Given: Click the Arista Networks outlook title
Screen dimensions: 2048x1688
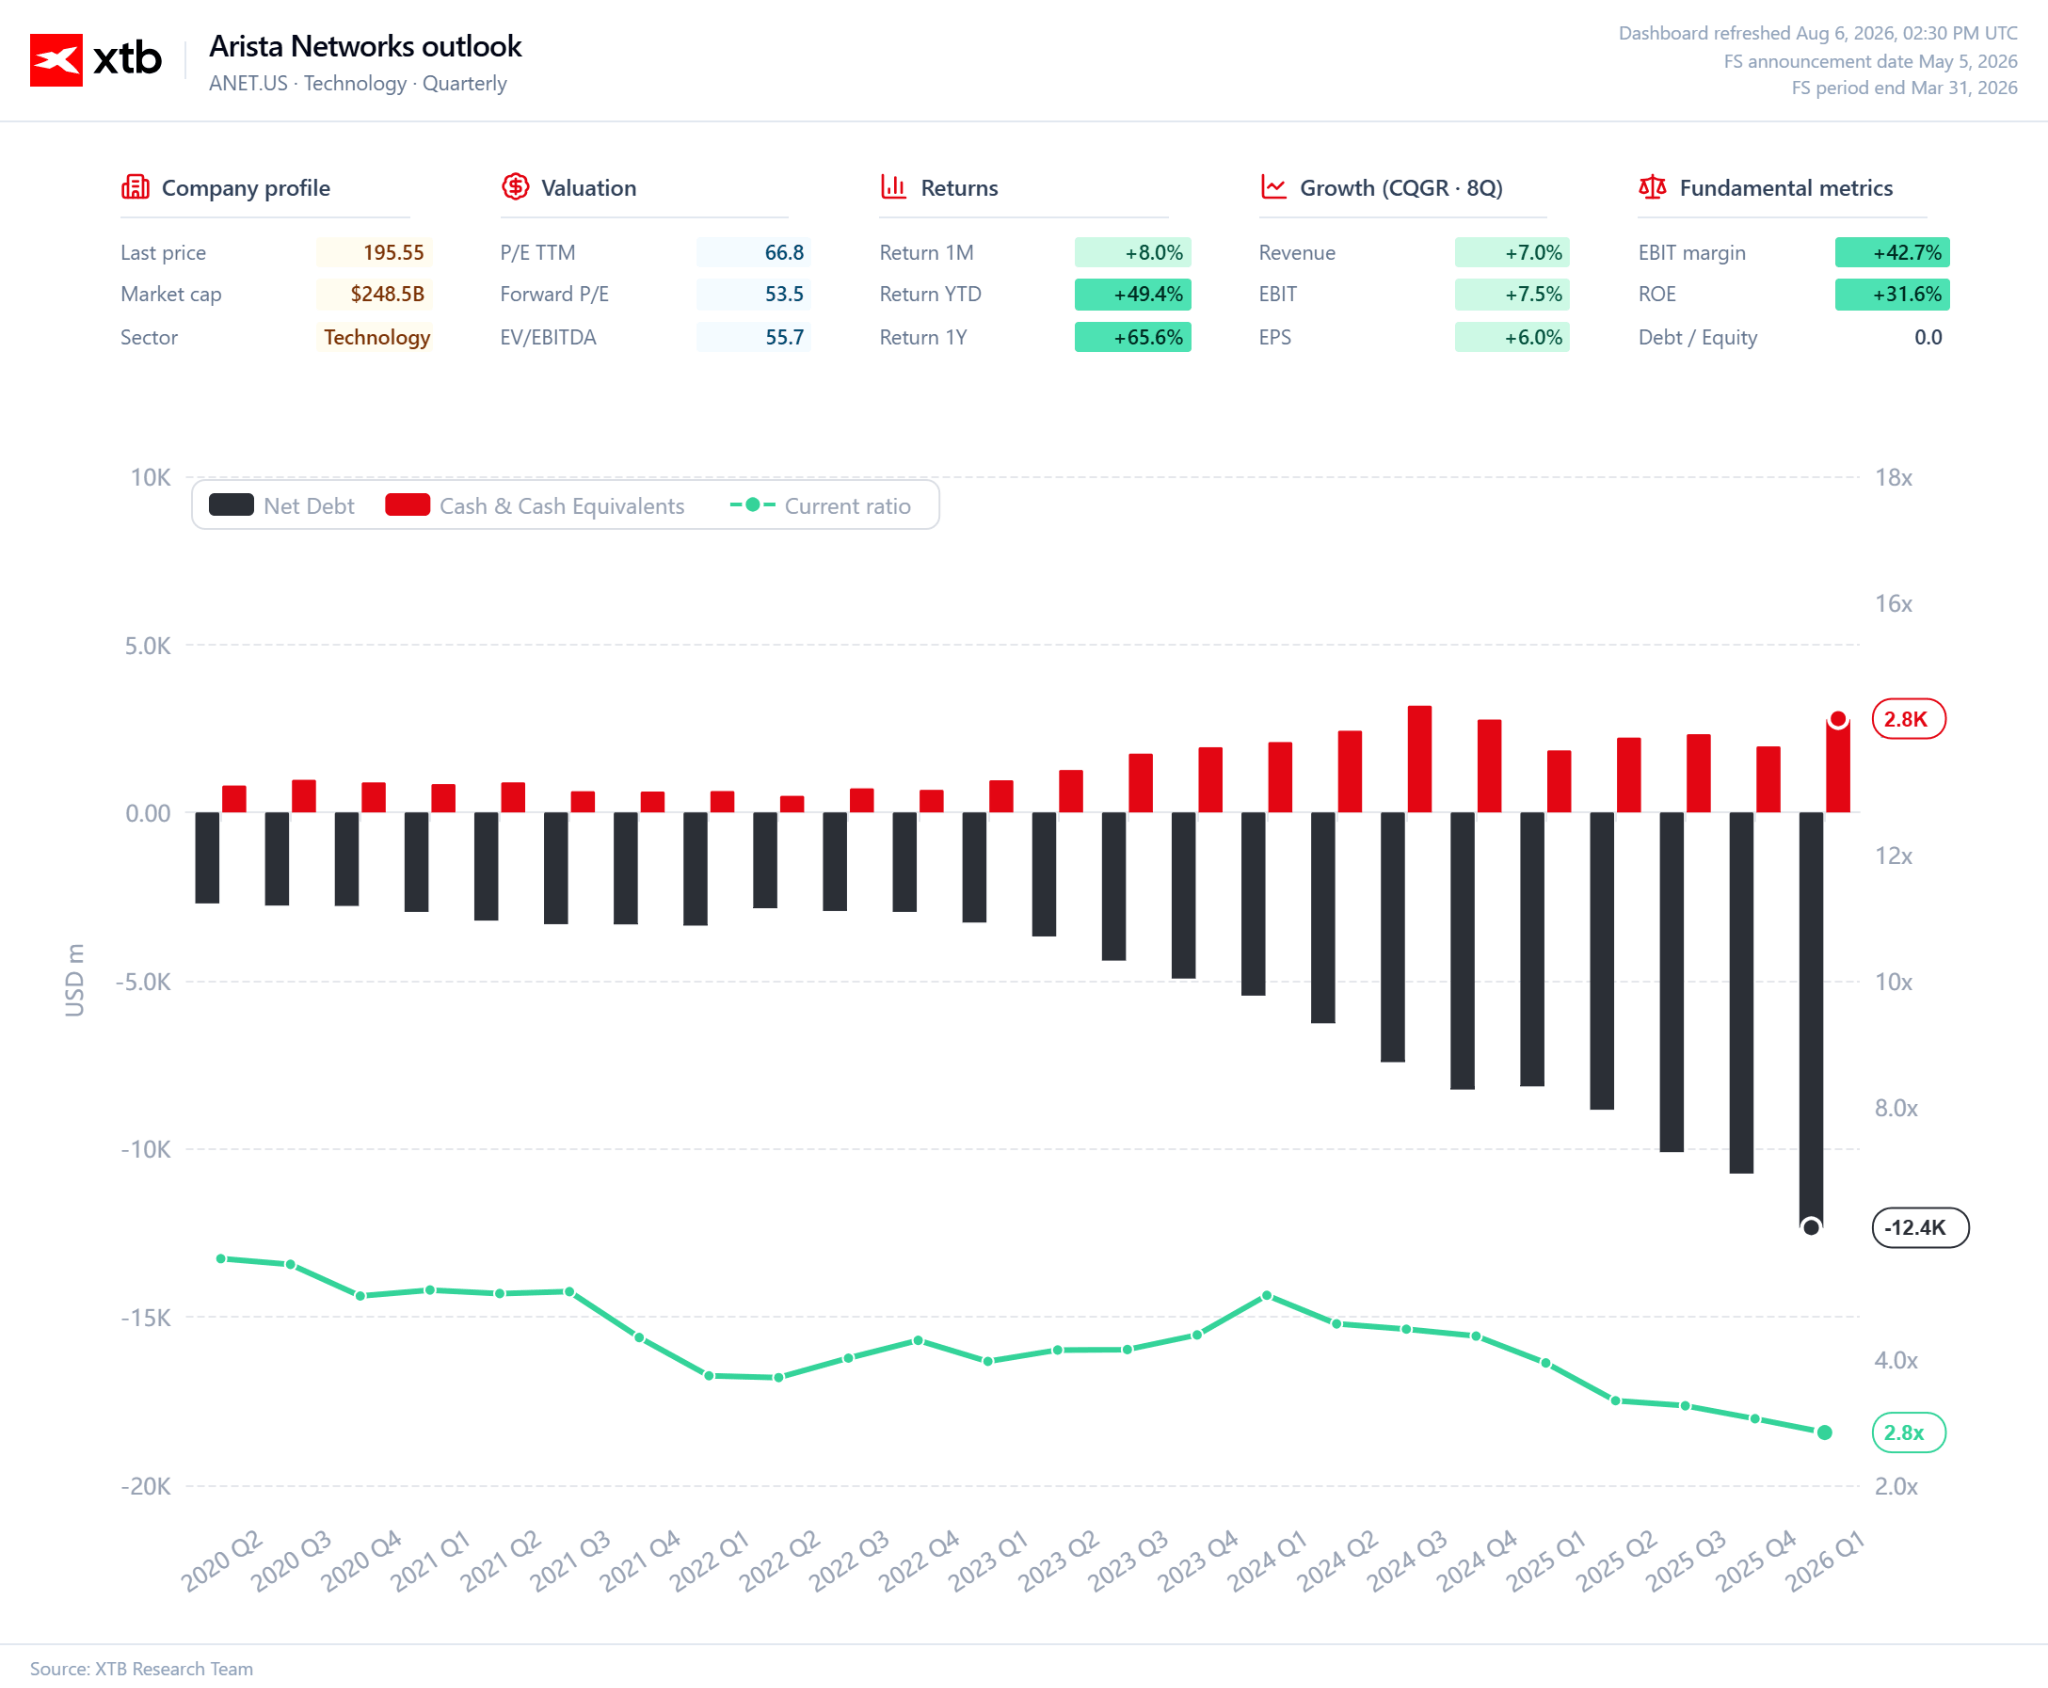Looking at the screenshot, I should tap(365, 46).
